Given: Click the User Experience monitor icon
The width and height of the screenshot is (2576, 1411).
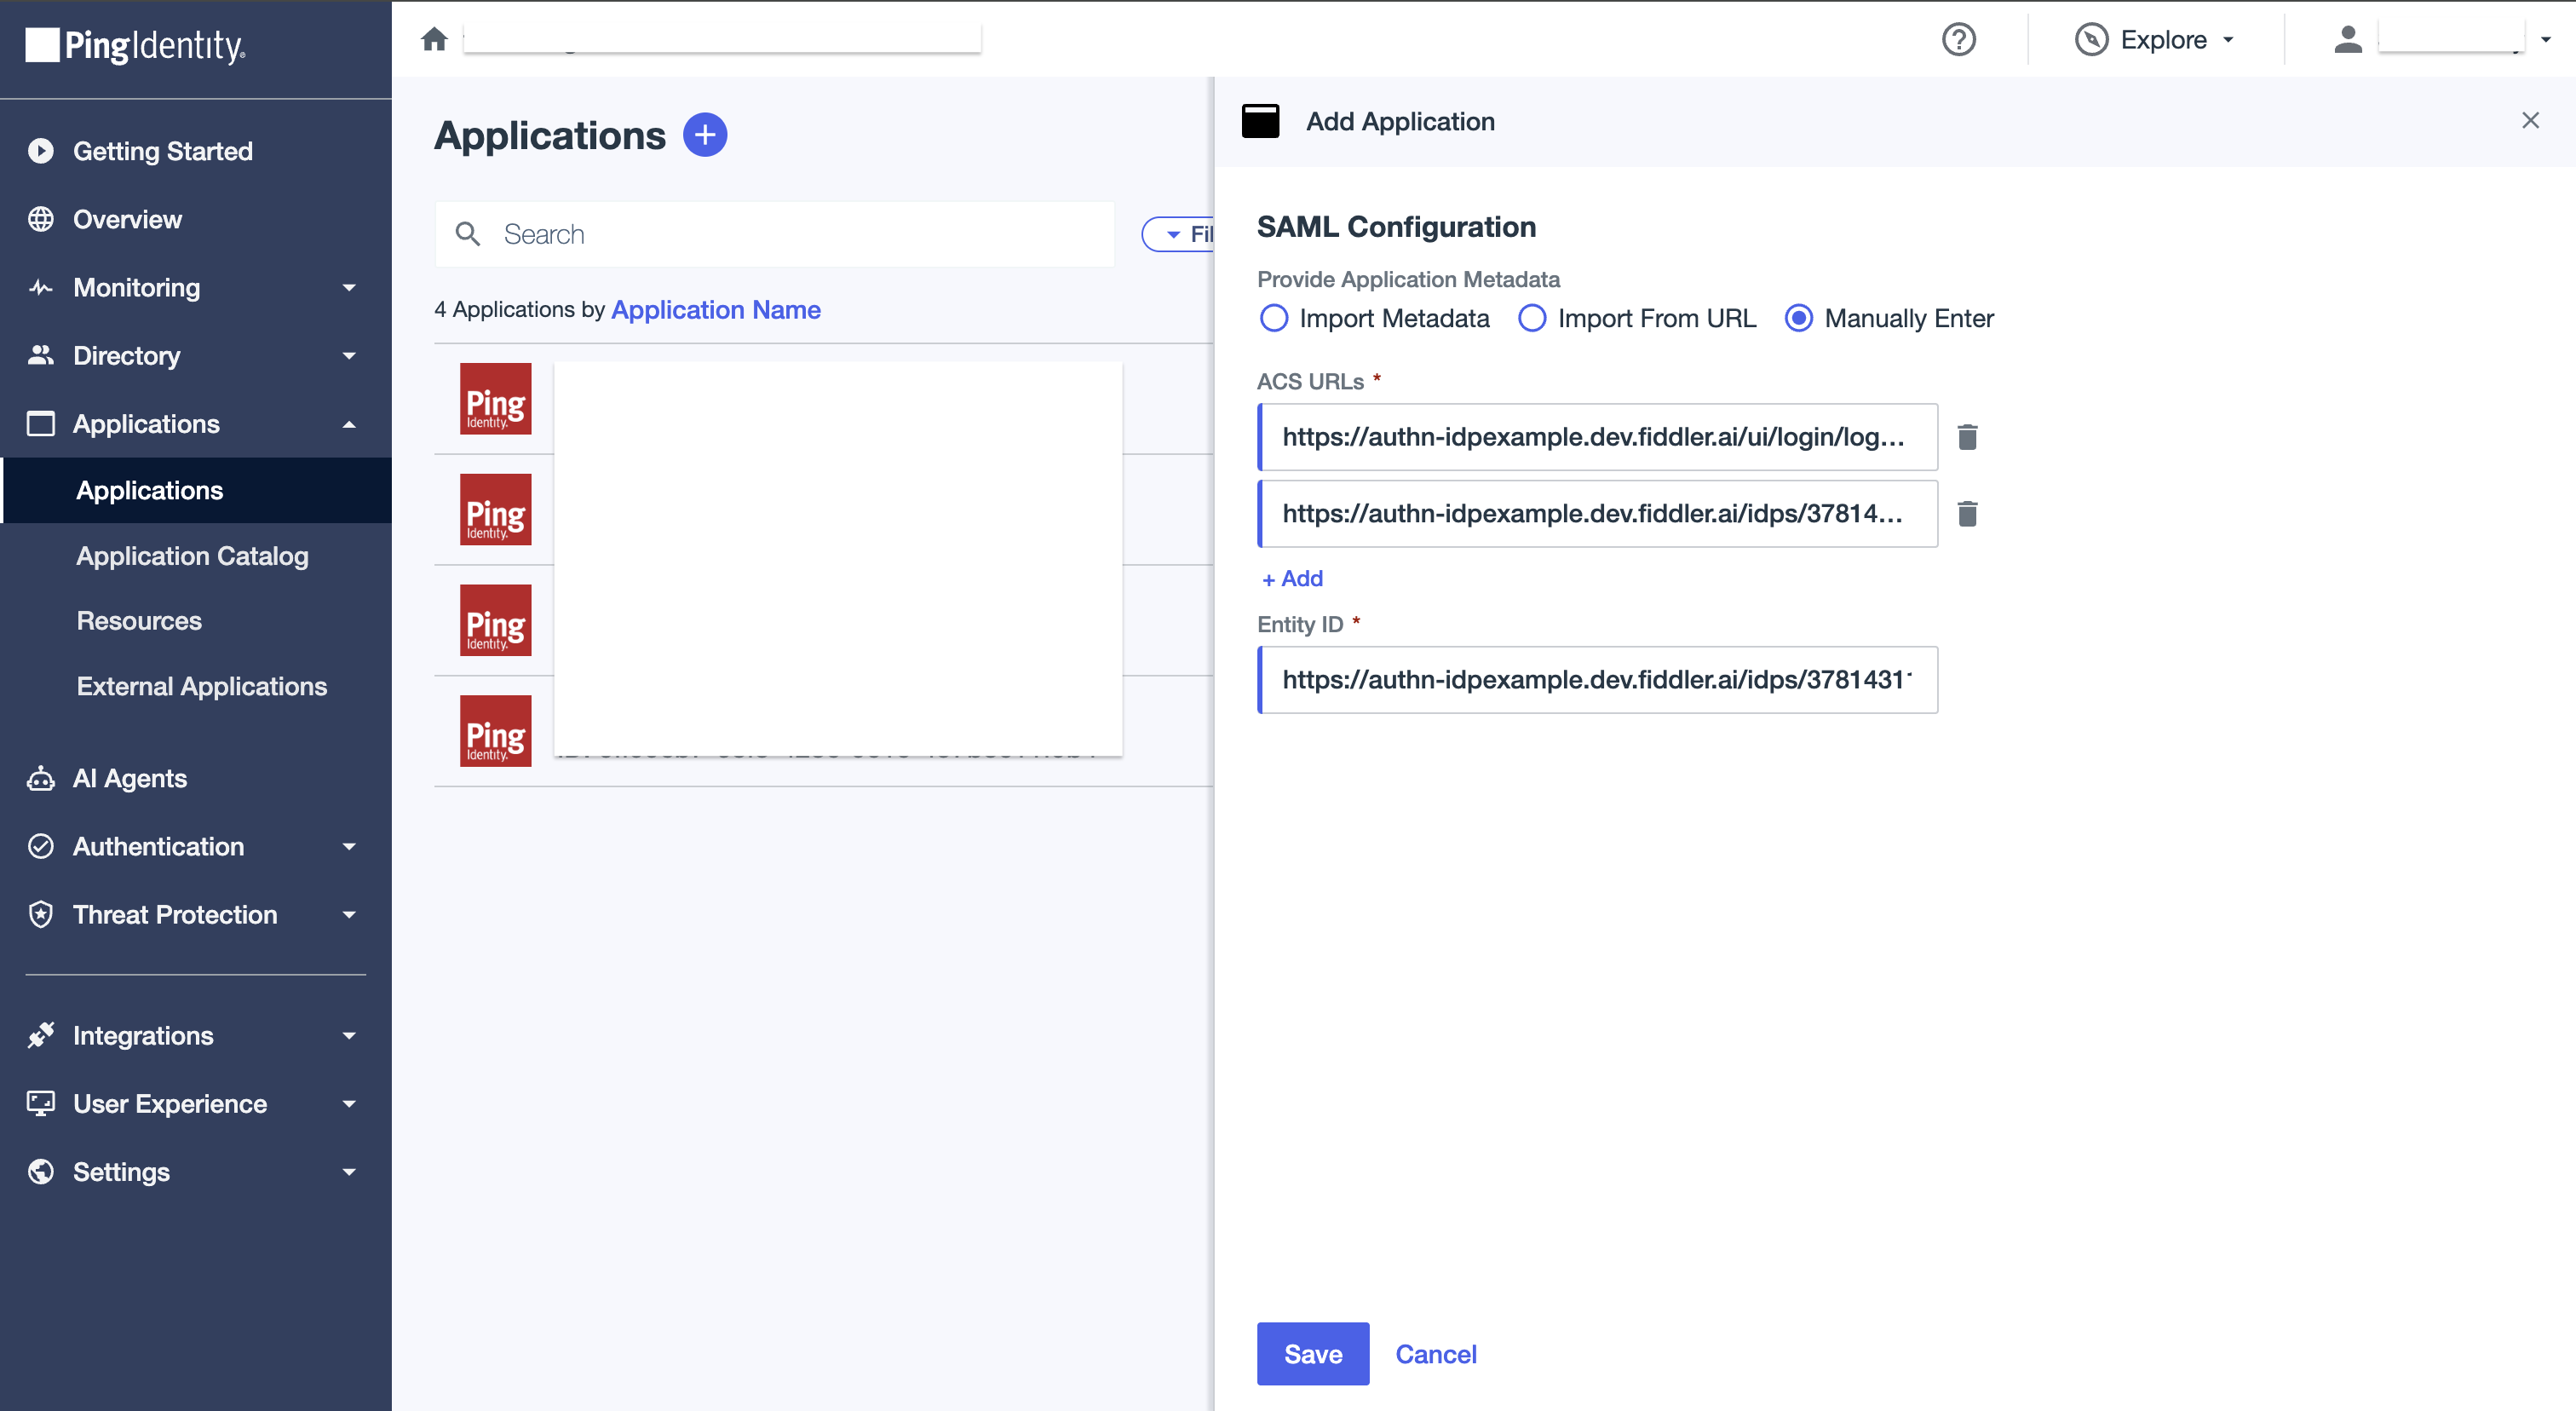Looking at the screenshot, I should point(41,1103).
